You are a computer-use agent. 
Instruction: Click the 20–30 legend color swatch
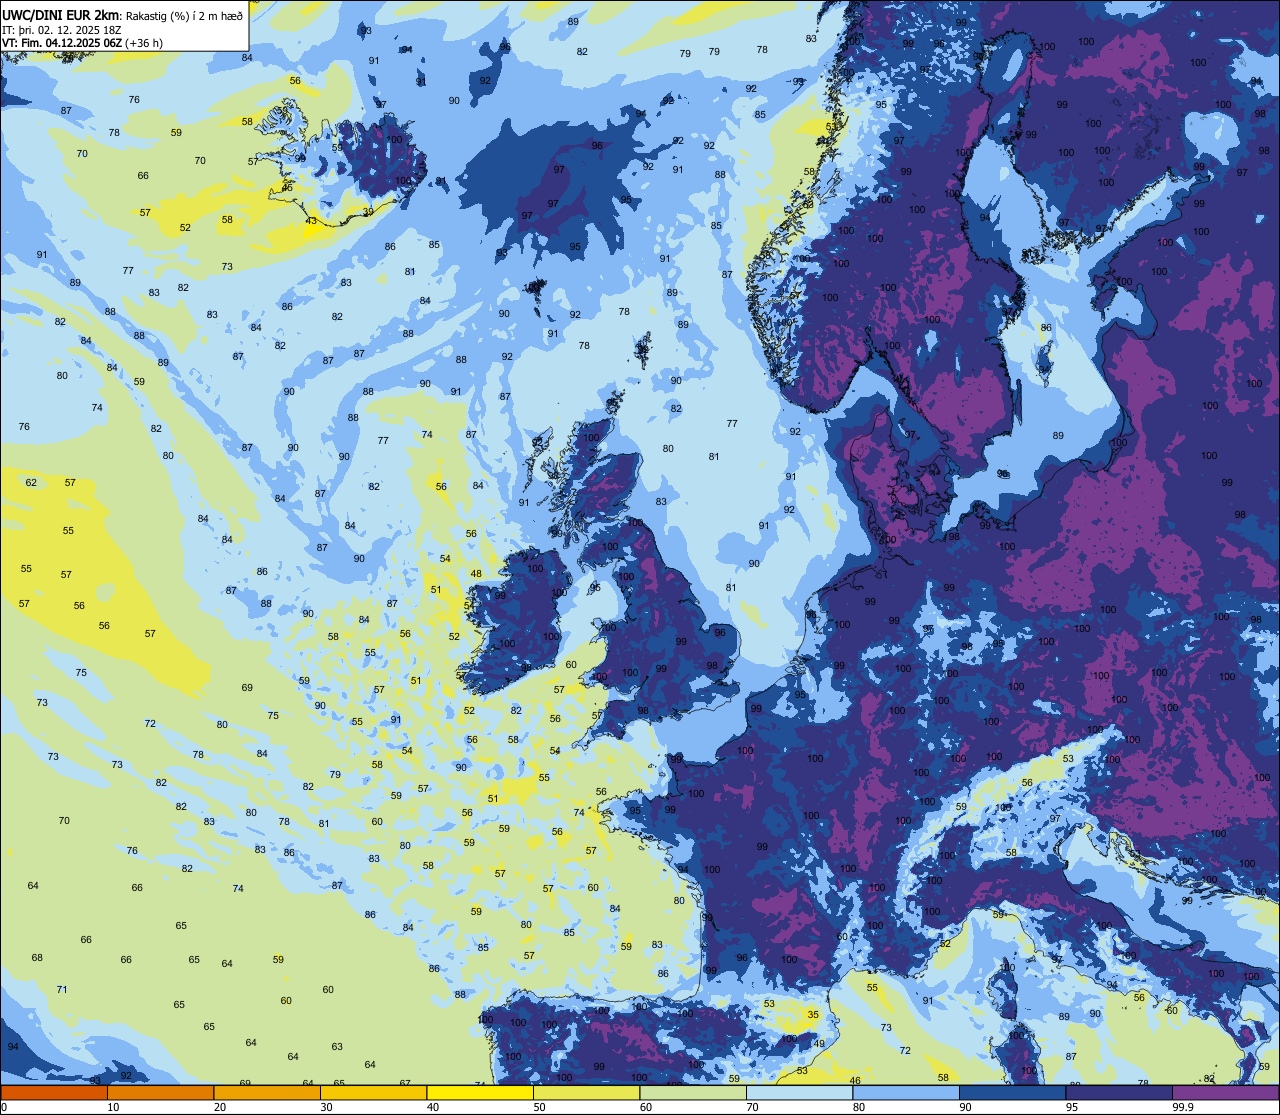pyautogui.click(x=267, y=1092)
